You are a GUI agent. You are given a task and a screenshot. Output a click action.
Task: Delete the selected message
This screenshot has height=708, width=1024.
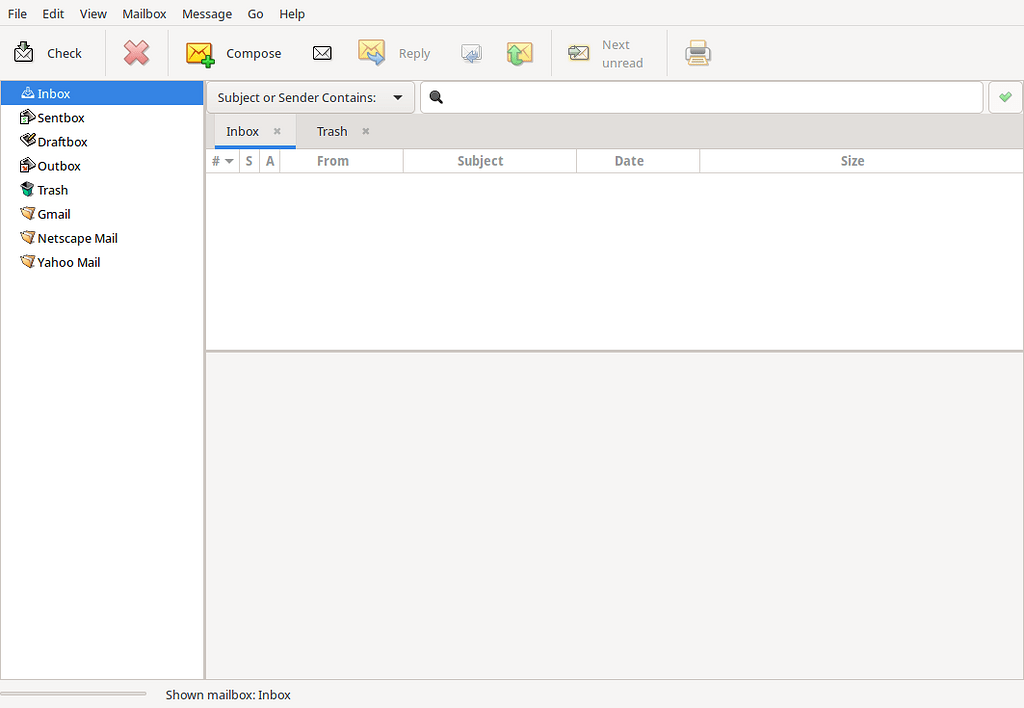[136, 52]
